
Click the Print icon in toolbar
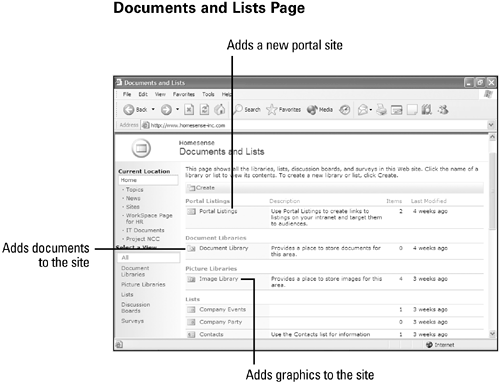(x=381, y=109)
